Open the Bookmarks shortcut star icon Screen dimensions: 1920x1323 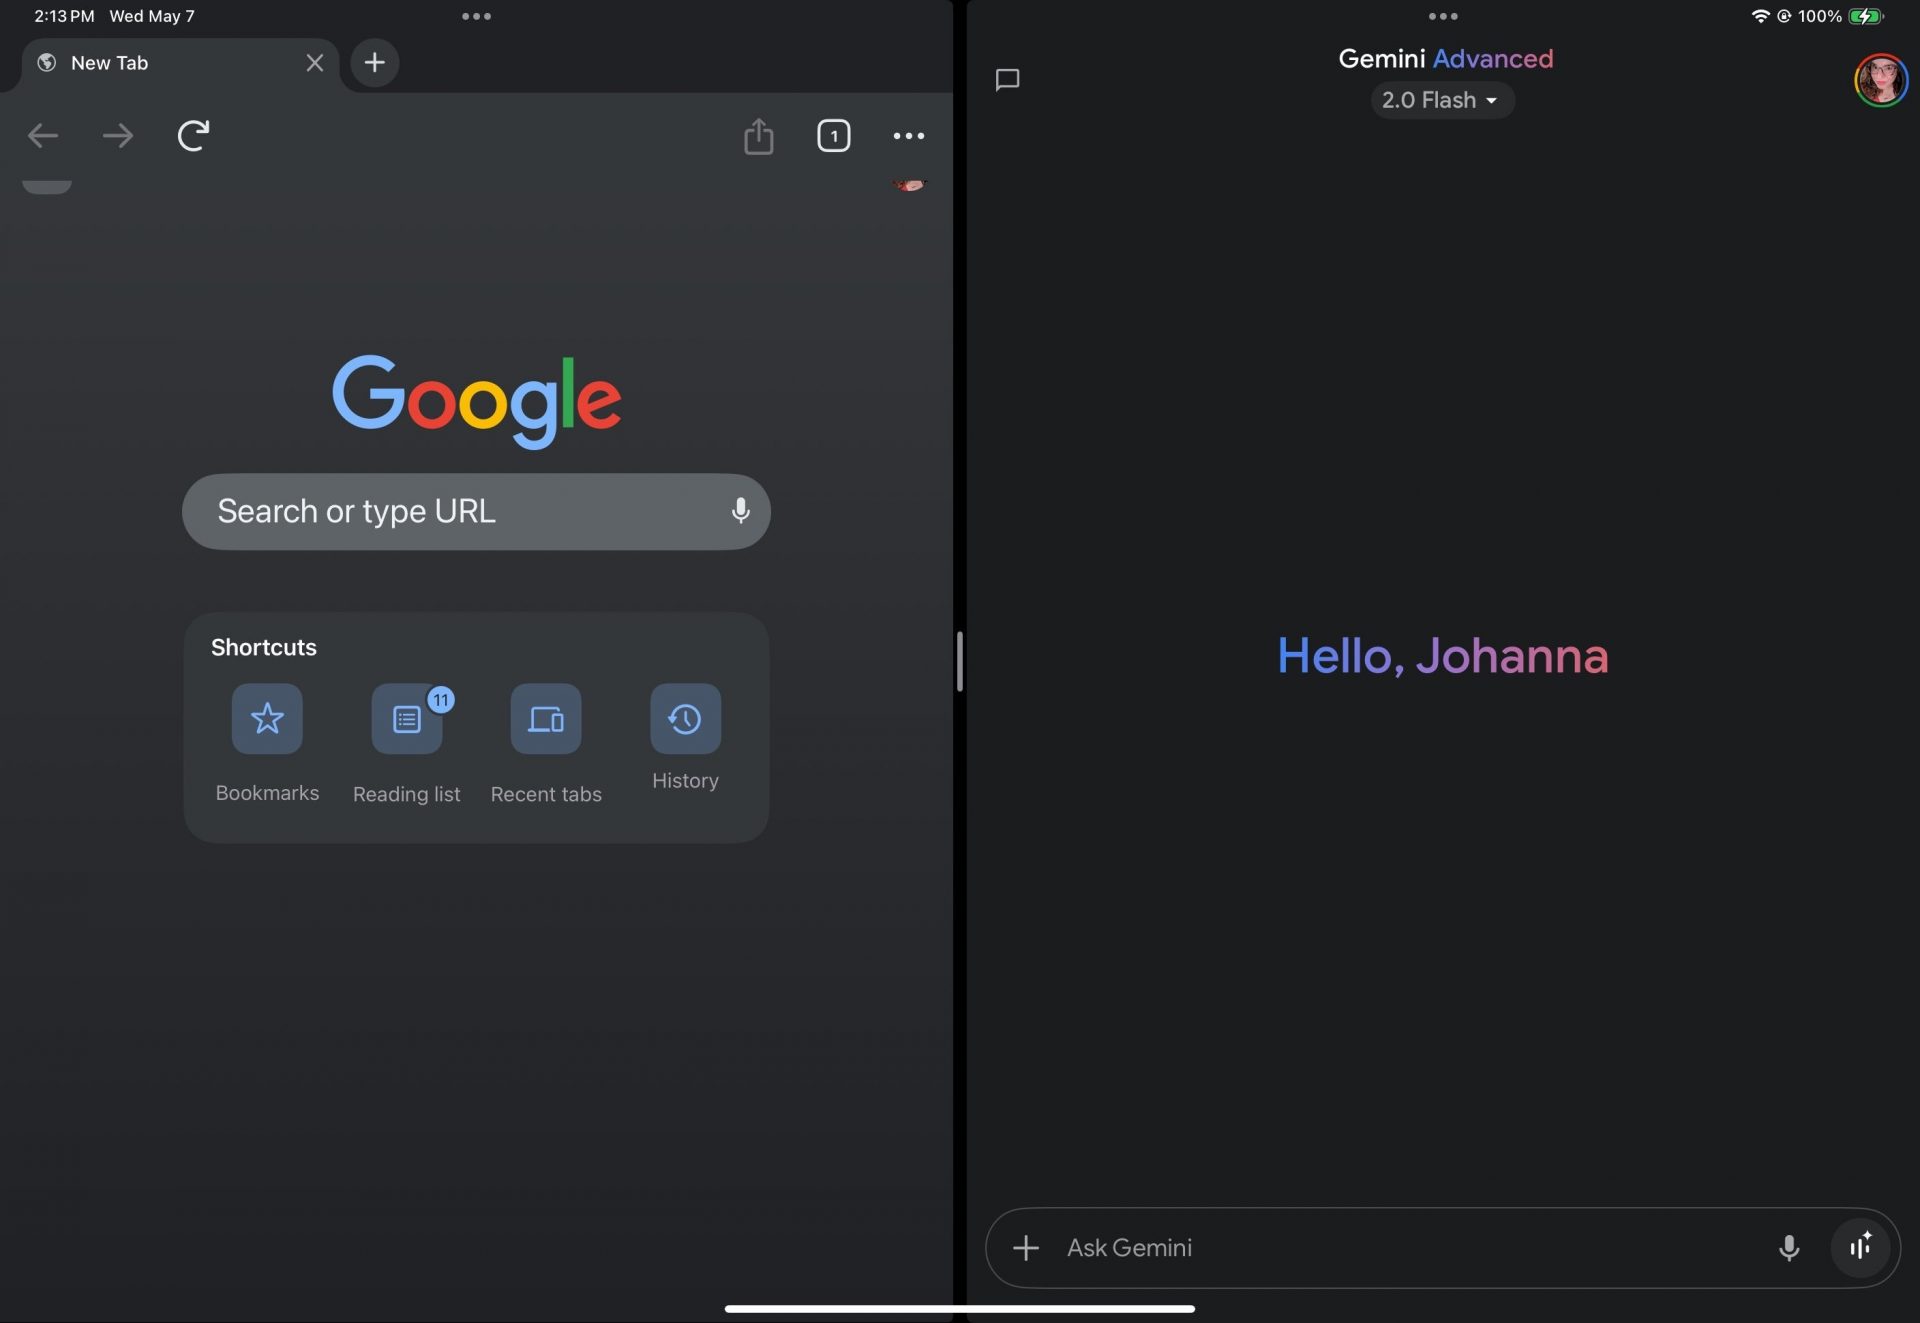[x=267, y=718]
